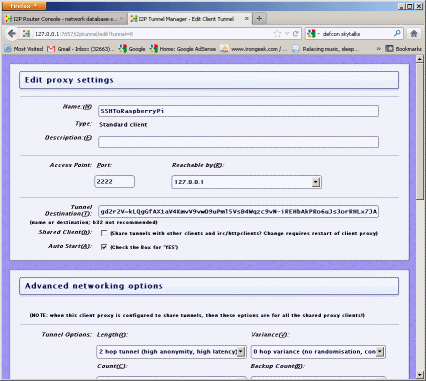
Task: Click the Tunnel Destination field
Action: coord(238,211)
